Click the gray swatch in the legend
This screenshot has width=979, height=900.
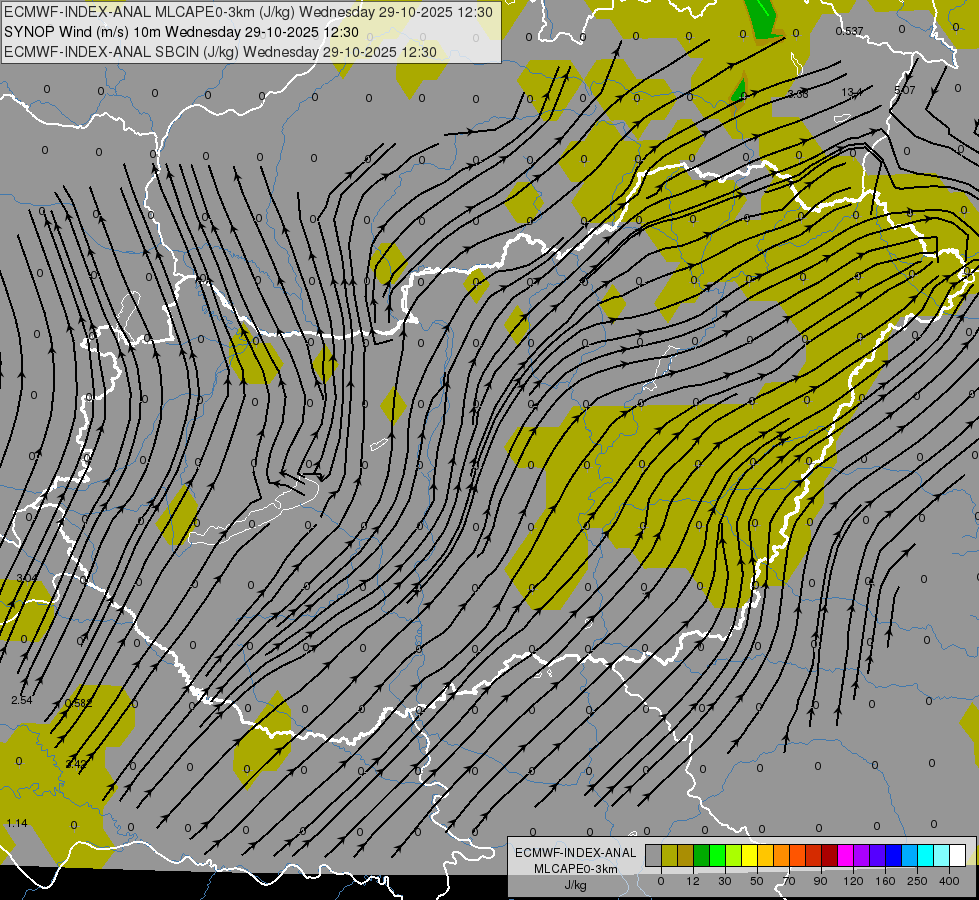pos(654,855)
